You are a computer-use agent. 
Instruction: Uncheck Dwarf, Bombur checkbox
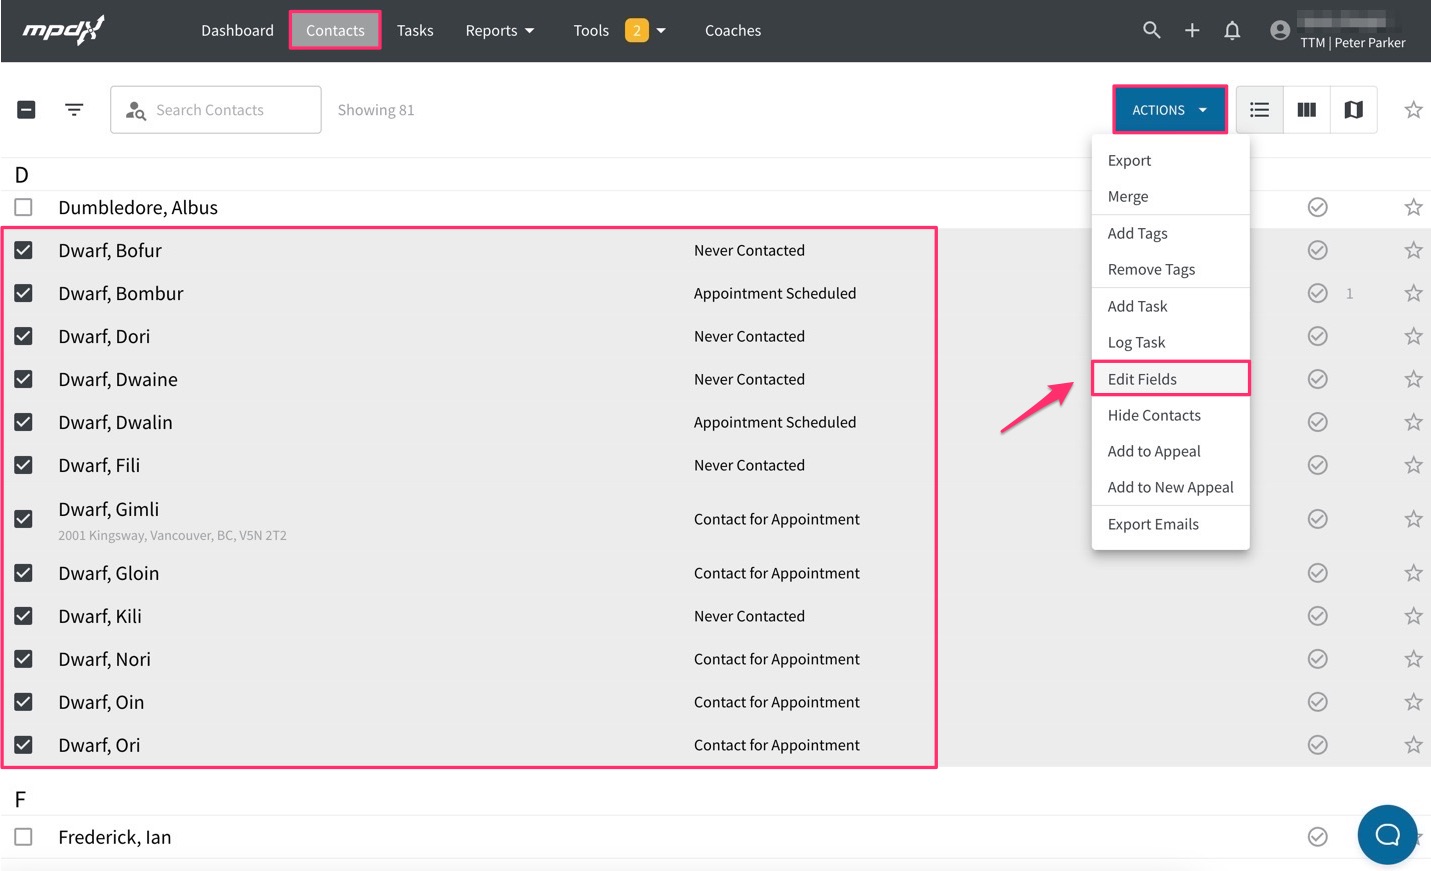click(24, 293)
